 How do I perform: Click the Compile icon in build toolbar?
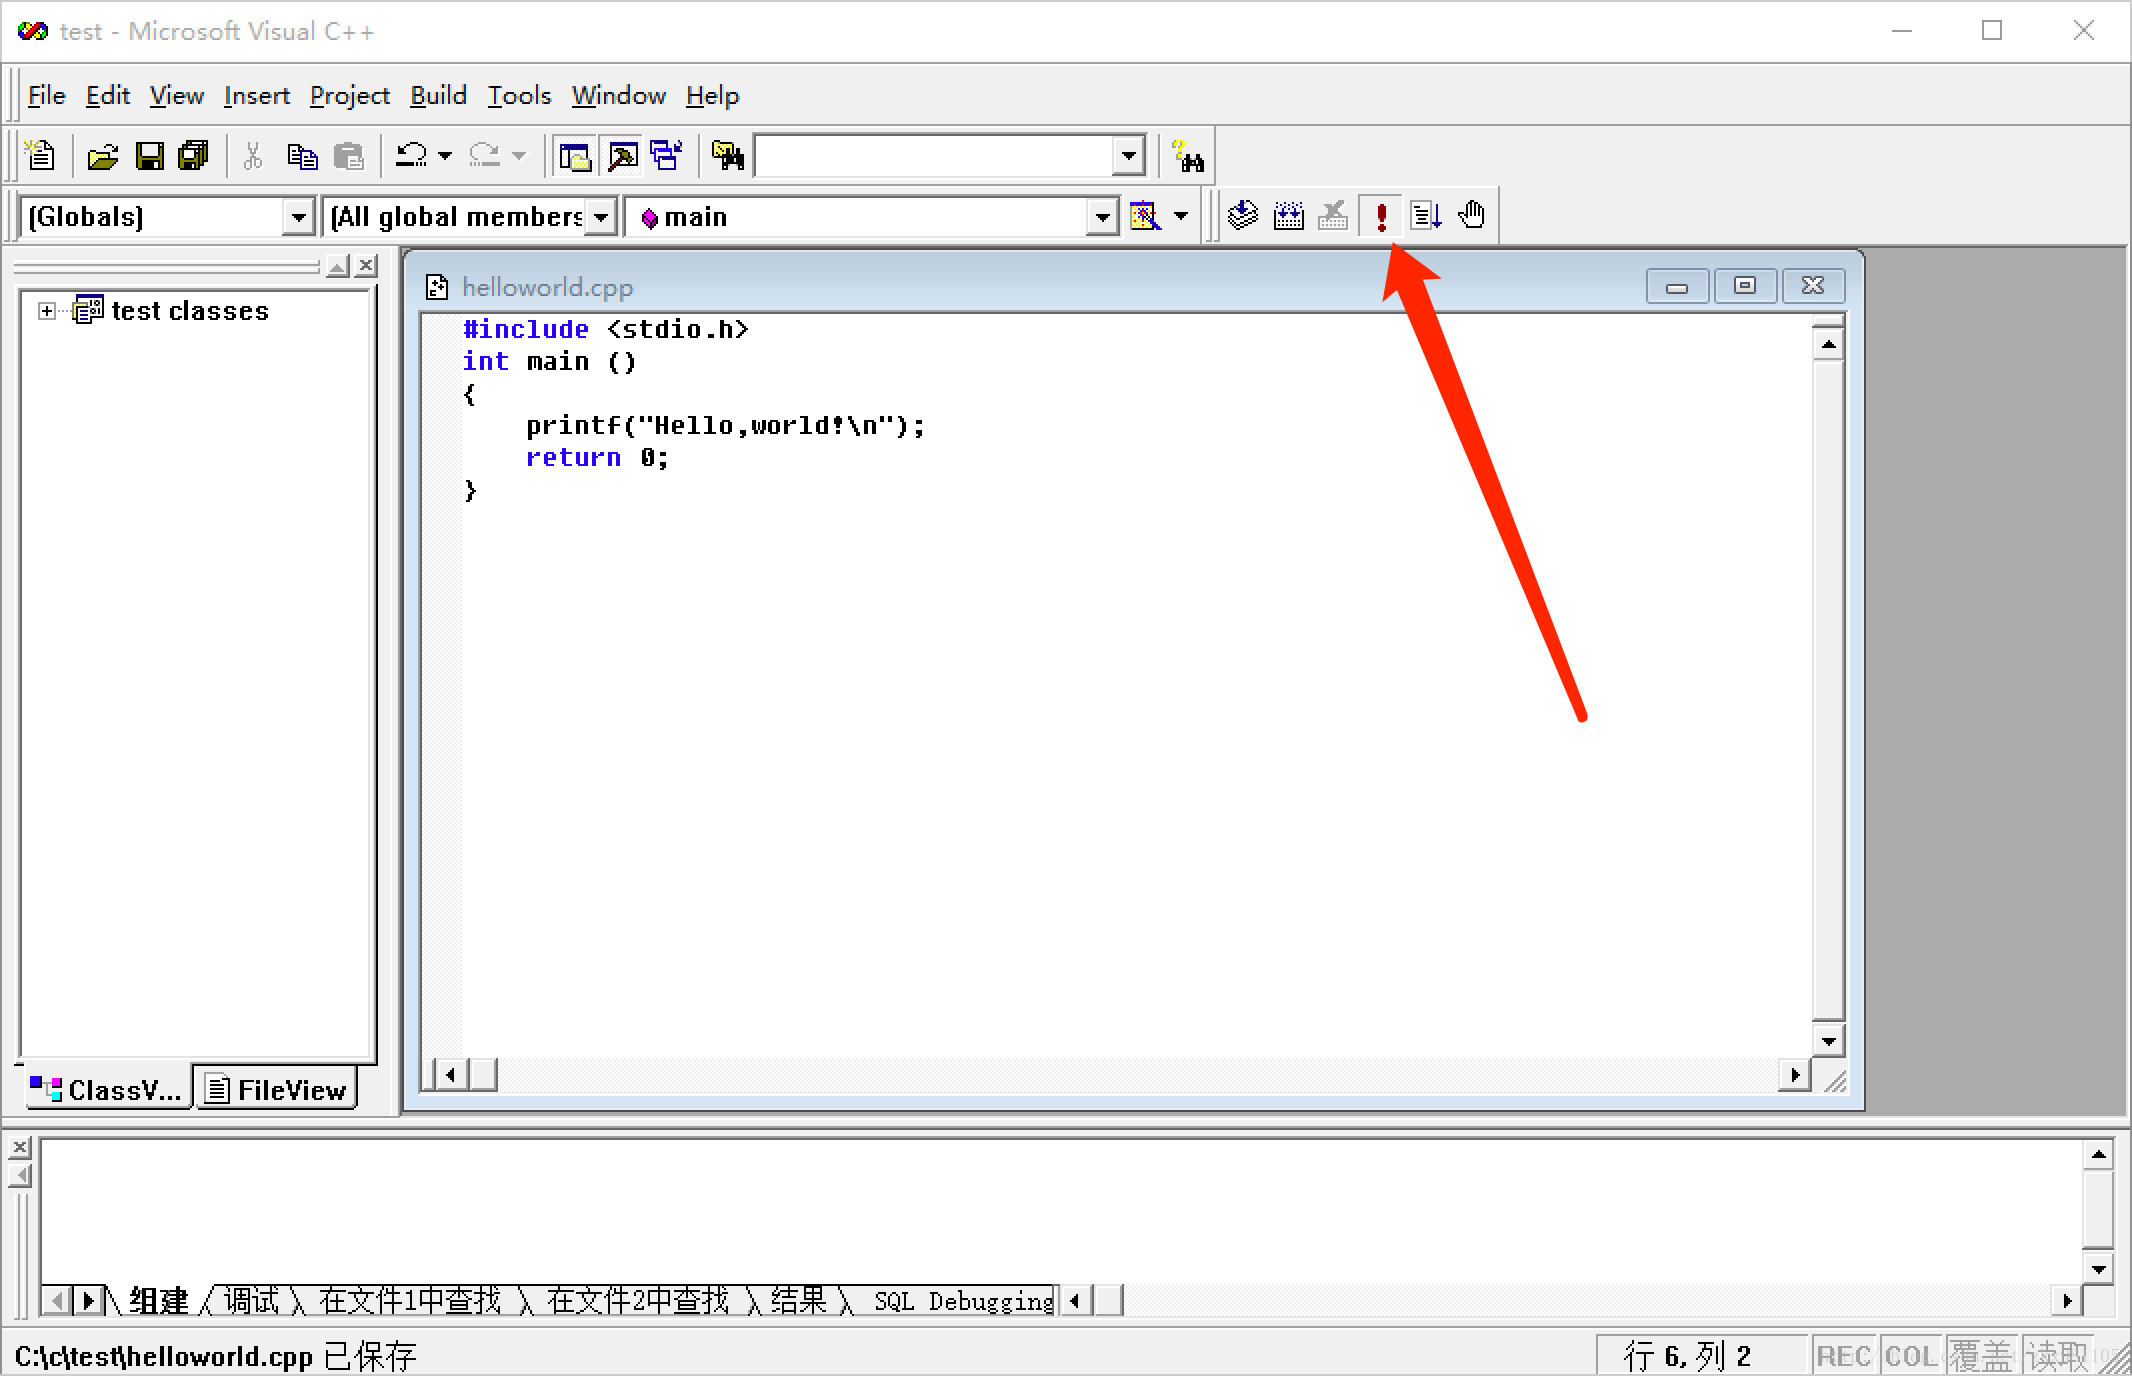1243,216
